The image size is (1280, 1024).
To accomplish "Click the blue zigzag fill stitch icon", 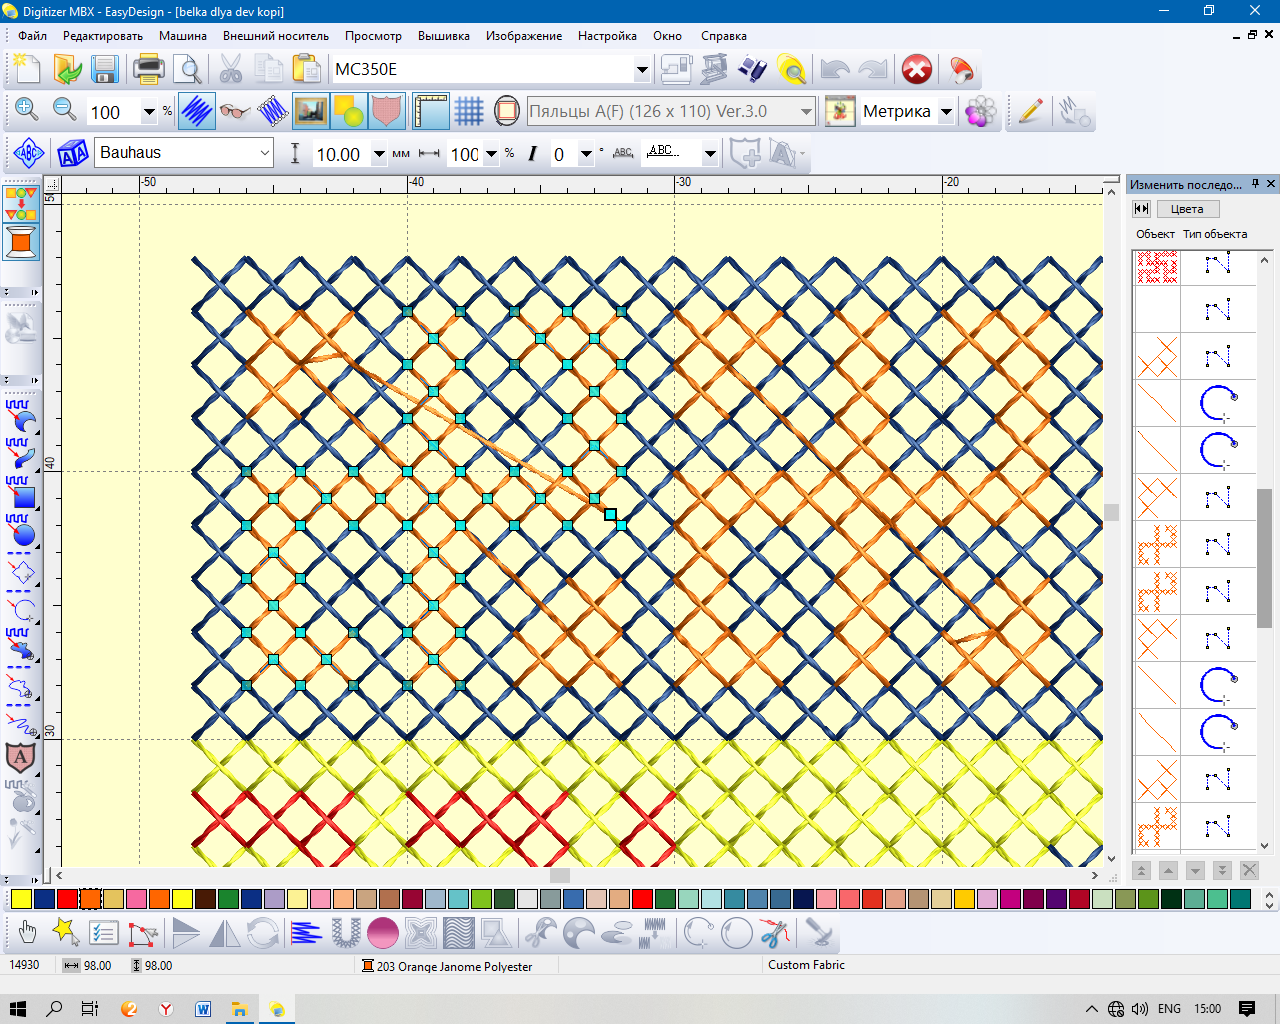I will point(306,933).
